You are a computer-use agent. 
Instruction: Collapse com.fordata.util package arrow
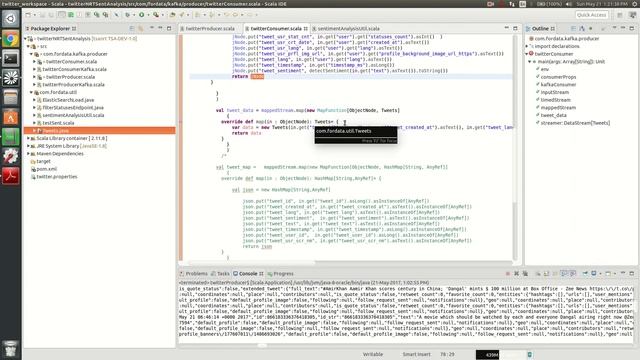coord(31,92)
